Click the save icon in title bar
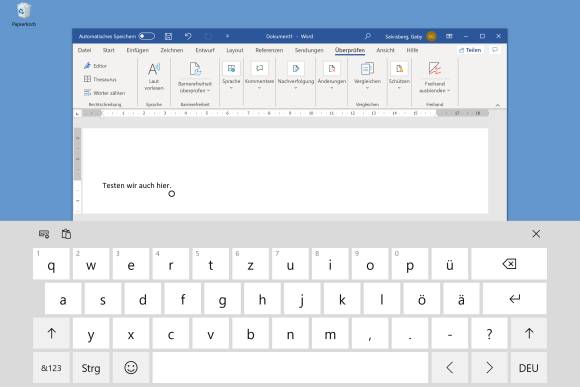The width and height of the screenshot is (580, 387). (x=168, y=36)
